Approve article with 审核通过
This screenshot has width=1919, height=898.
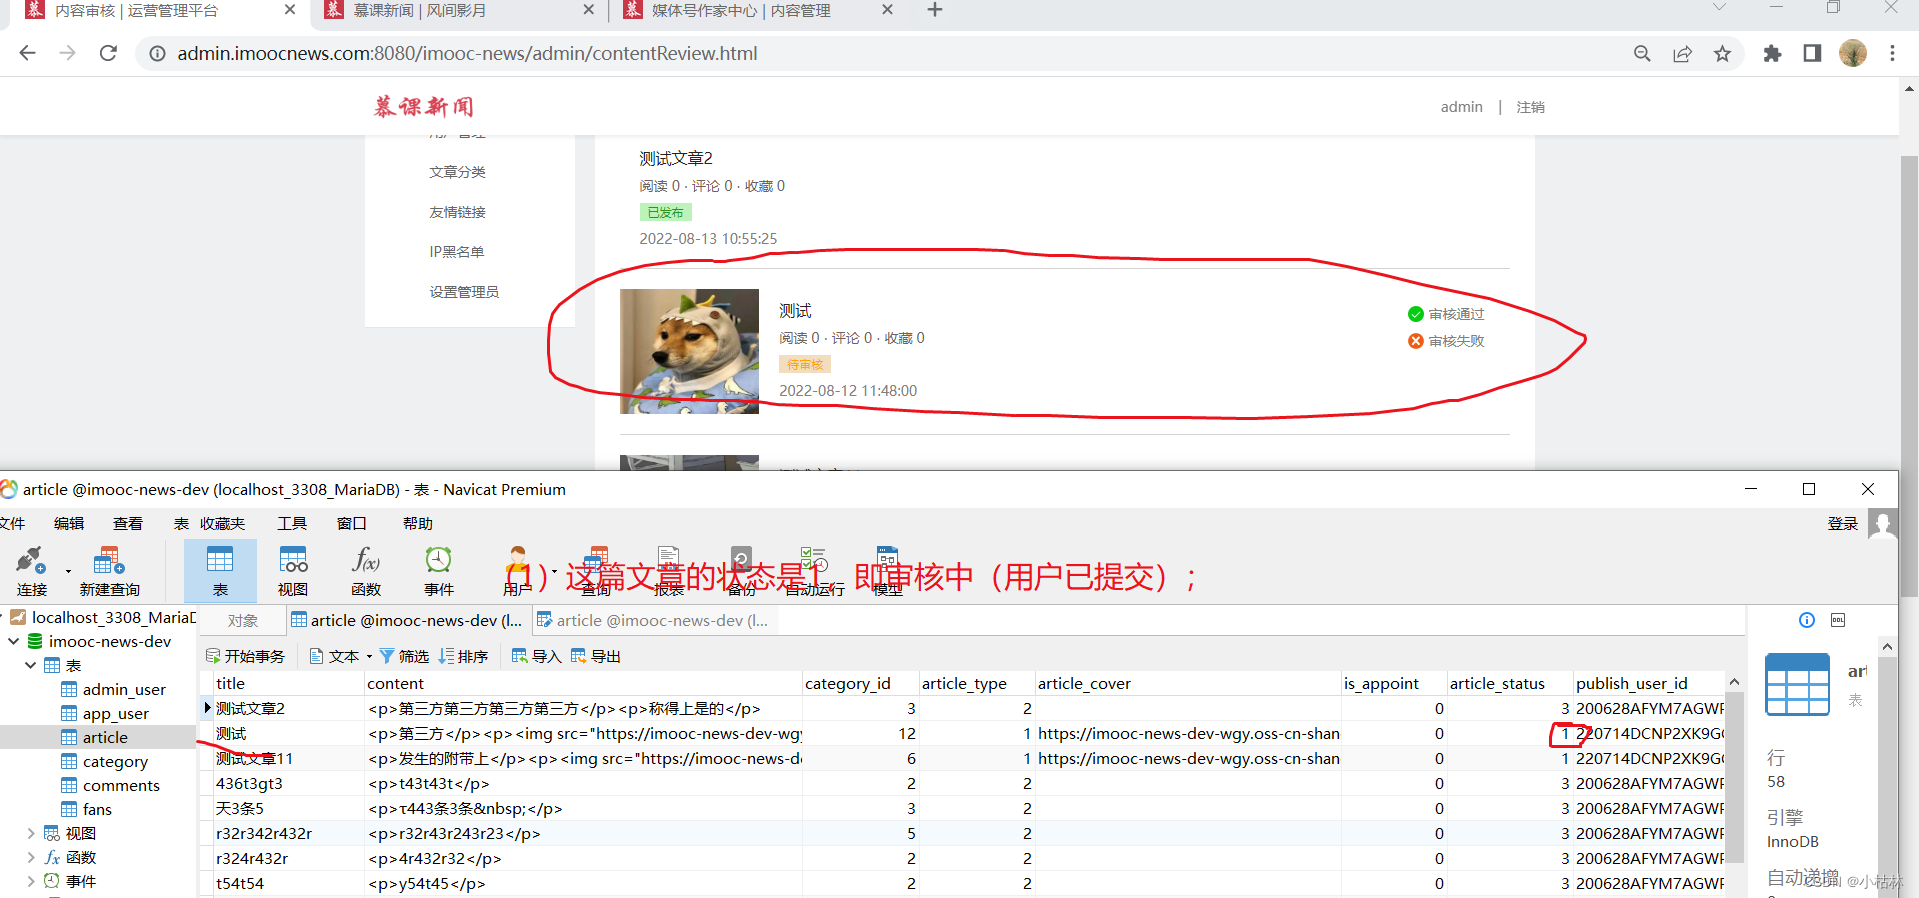pos(1446,314)
